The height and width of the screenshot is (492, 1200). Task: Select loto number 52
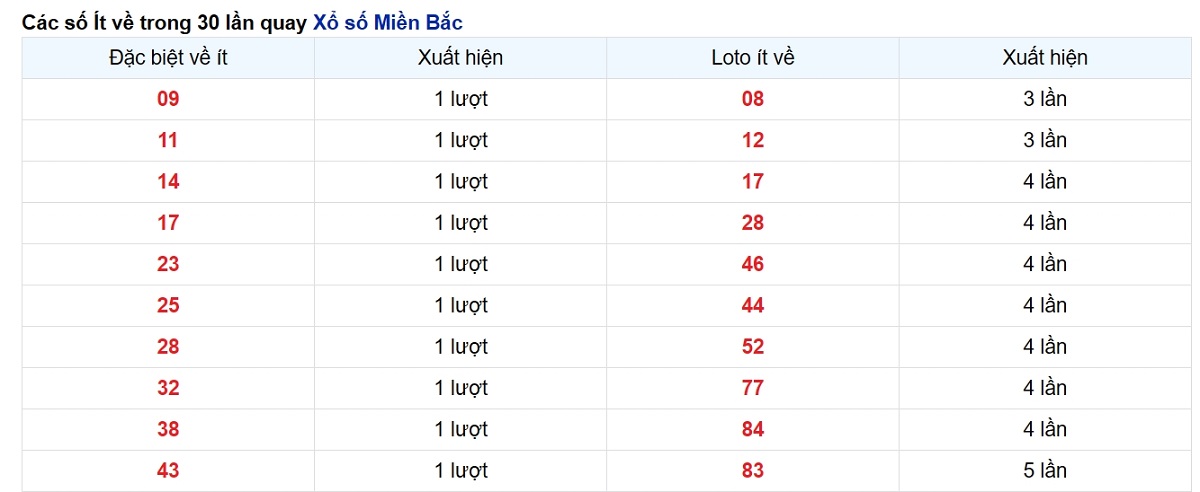coord(753,346)
